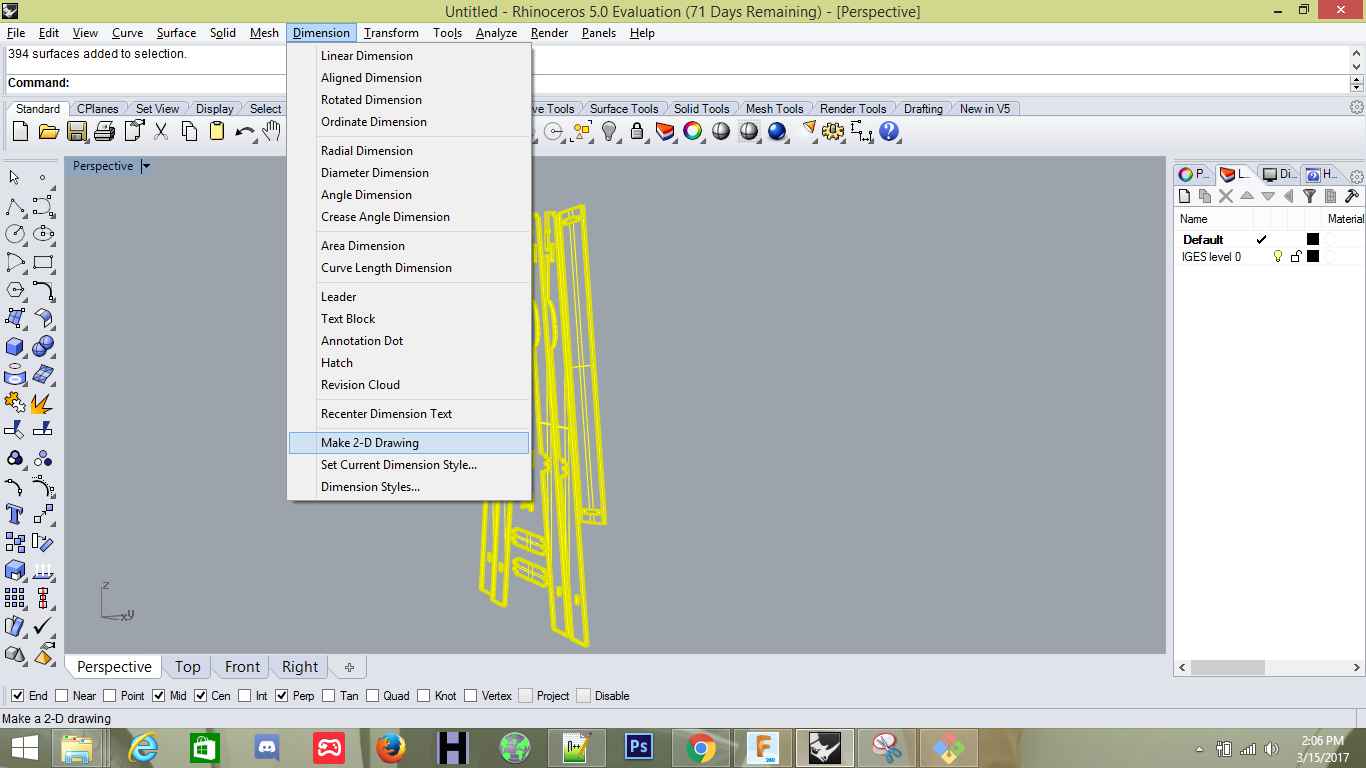Click the hammer Tools icon in Layers panel
This screenshot has height=768, width=1366.
pos(1352,196)
